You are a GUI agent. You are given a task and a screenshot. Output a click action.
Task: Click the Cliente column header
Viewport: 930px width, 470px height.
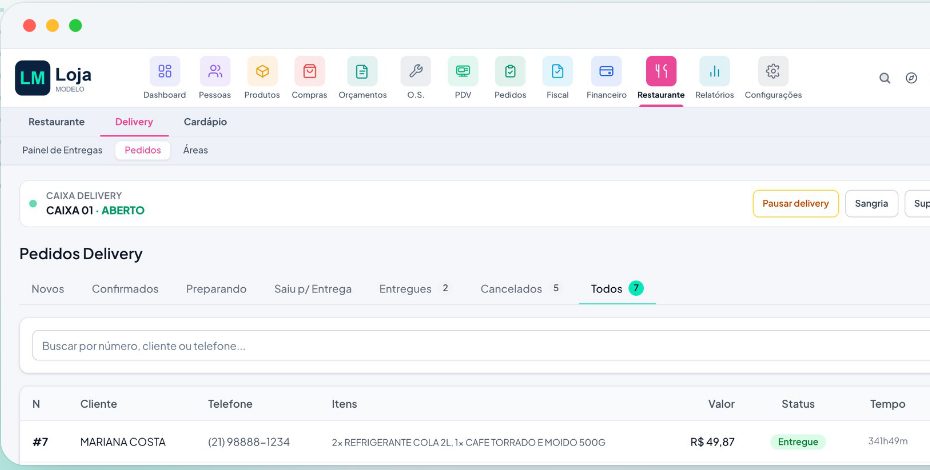pyautogui.click(x=98, y=404)
